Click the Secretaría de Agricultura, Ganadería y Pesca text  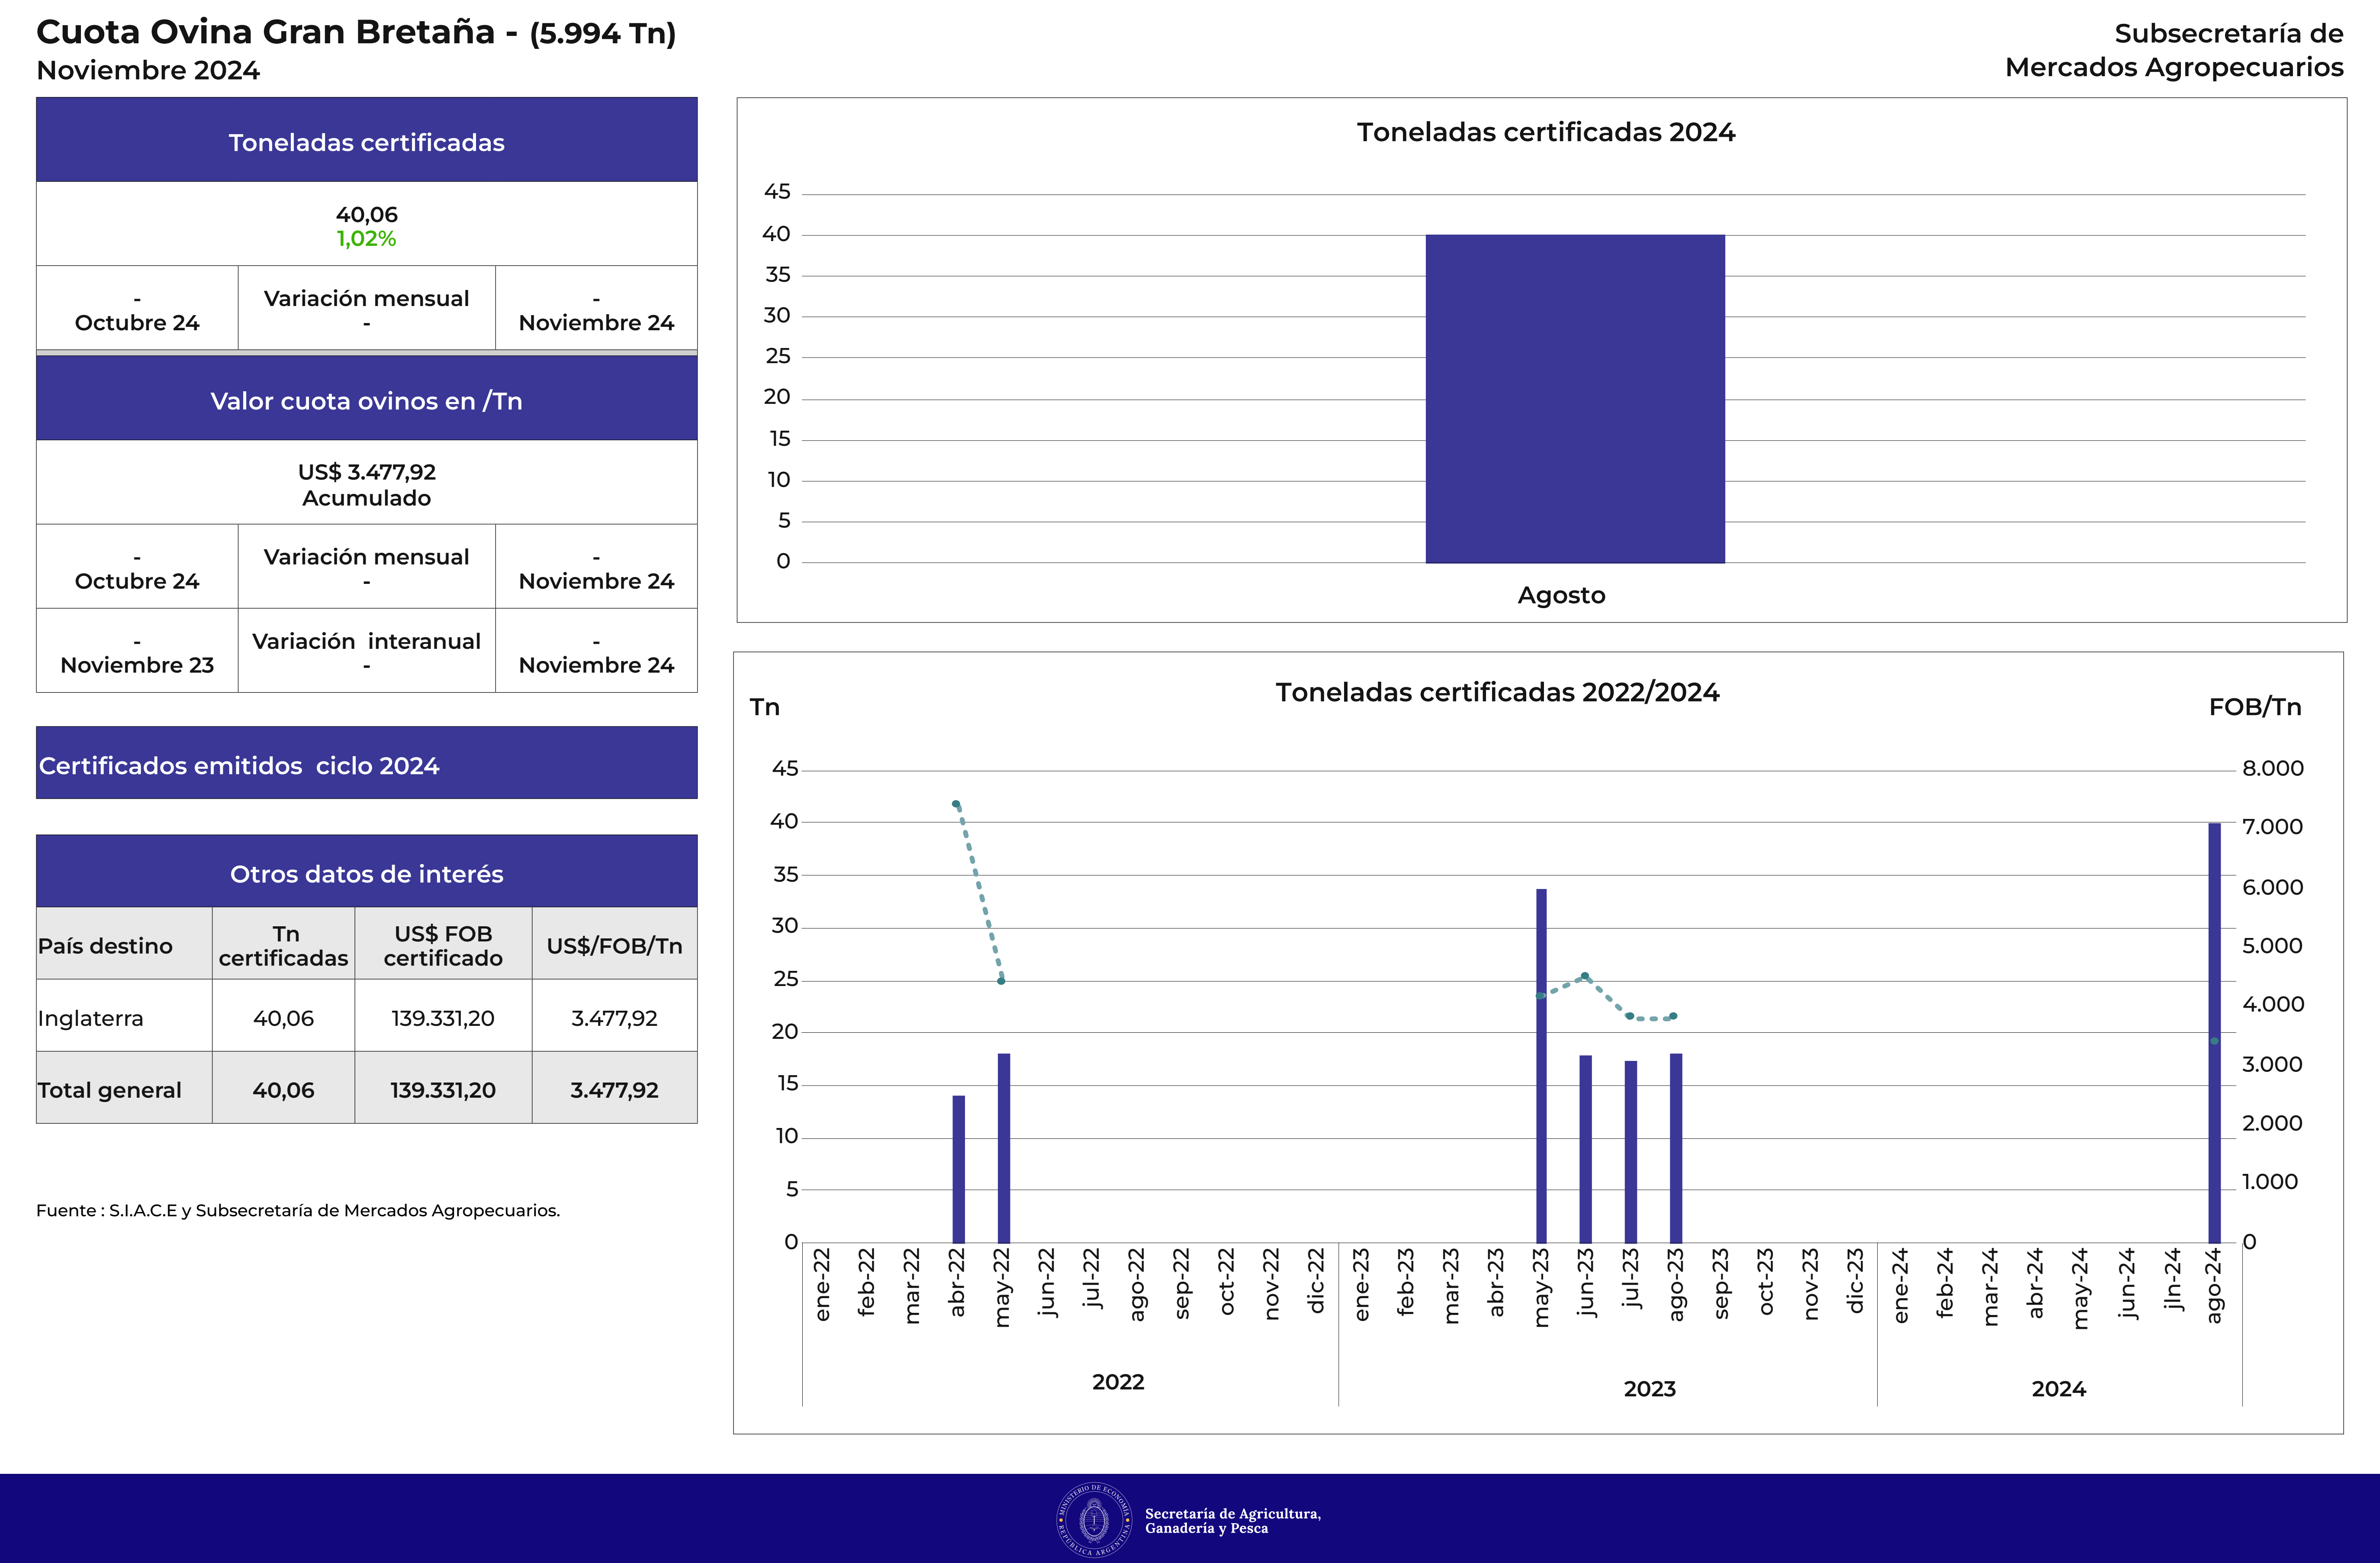(1232, 1520)
